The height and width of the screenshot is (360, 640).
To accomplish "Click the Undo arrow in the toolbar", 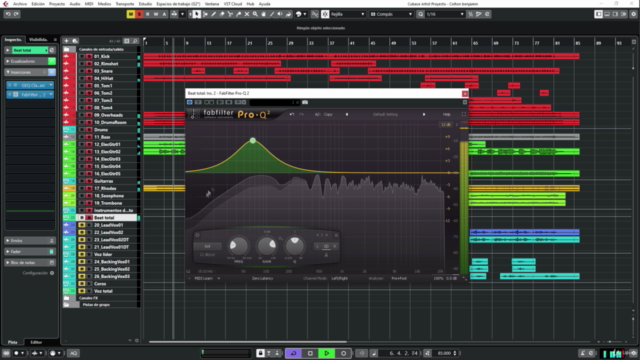I will (x=8, y=14).
